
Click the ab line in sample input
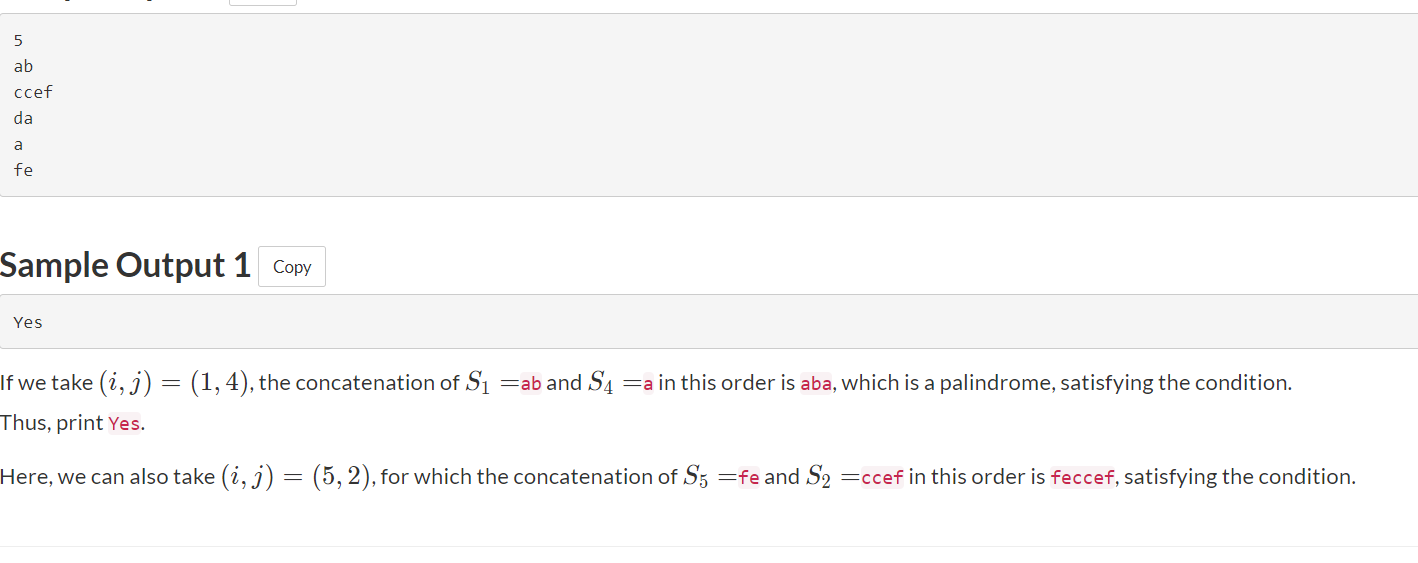click(23, 66)
